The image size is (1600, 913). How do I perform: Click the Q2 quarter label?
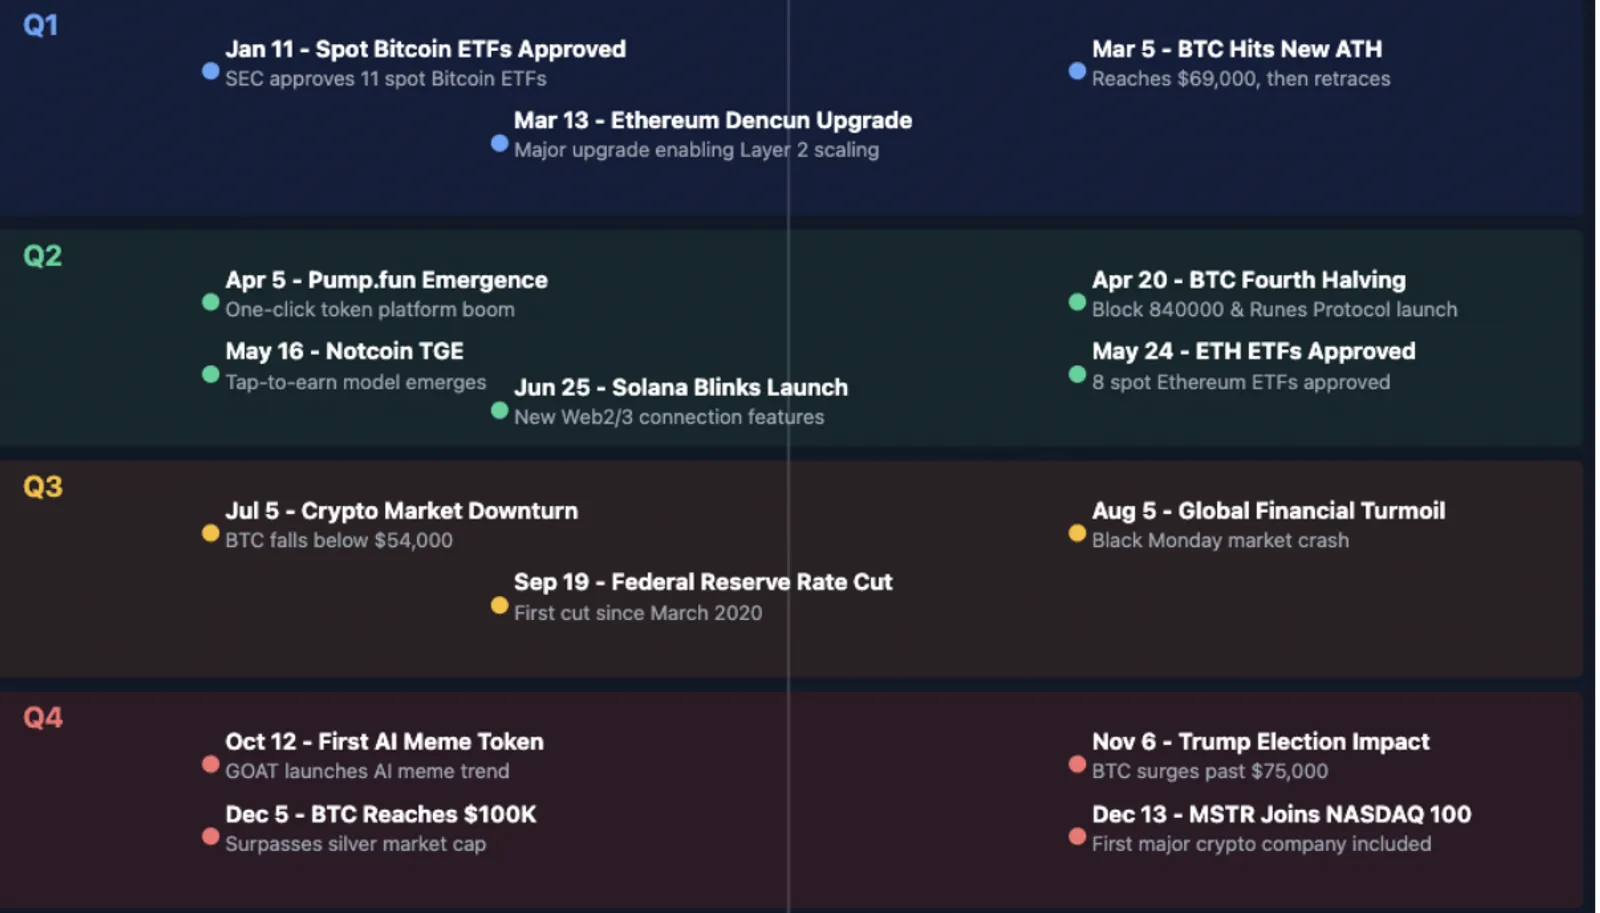(43, 256)
